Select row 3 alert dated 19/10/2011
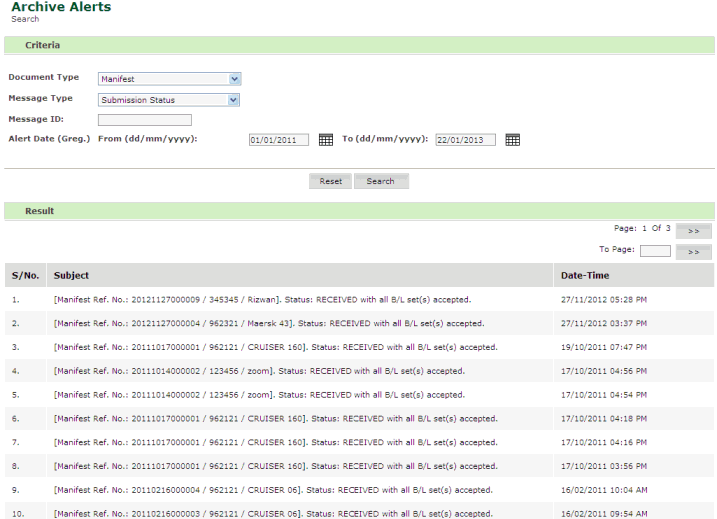Screen dimensions: 717x519 [x=275, y=347]
